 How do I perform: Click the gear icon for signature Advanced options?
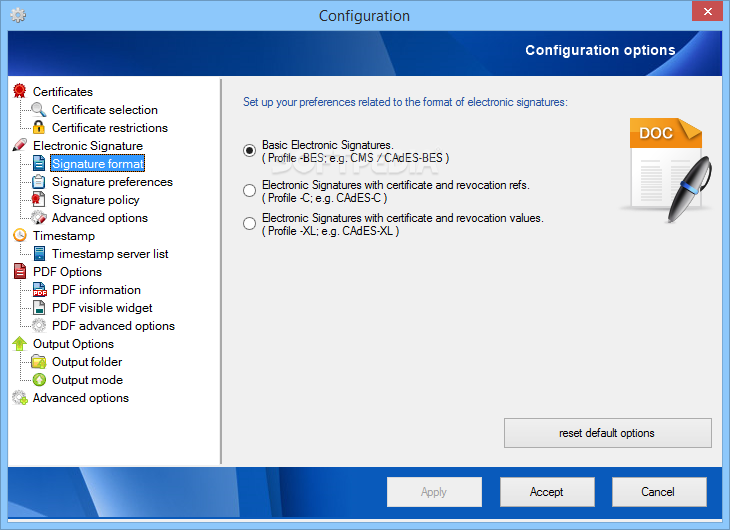39,217
